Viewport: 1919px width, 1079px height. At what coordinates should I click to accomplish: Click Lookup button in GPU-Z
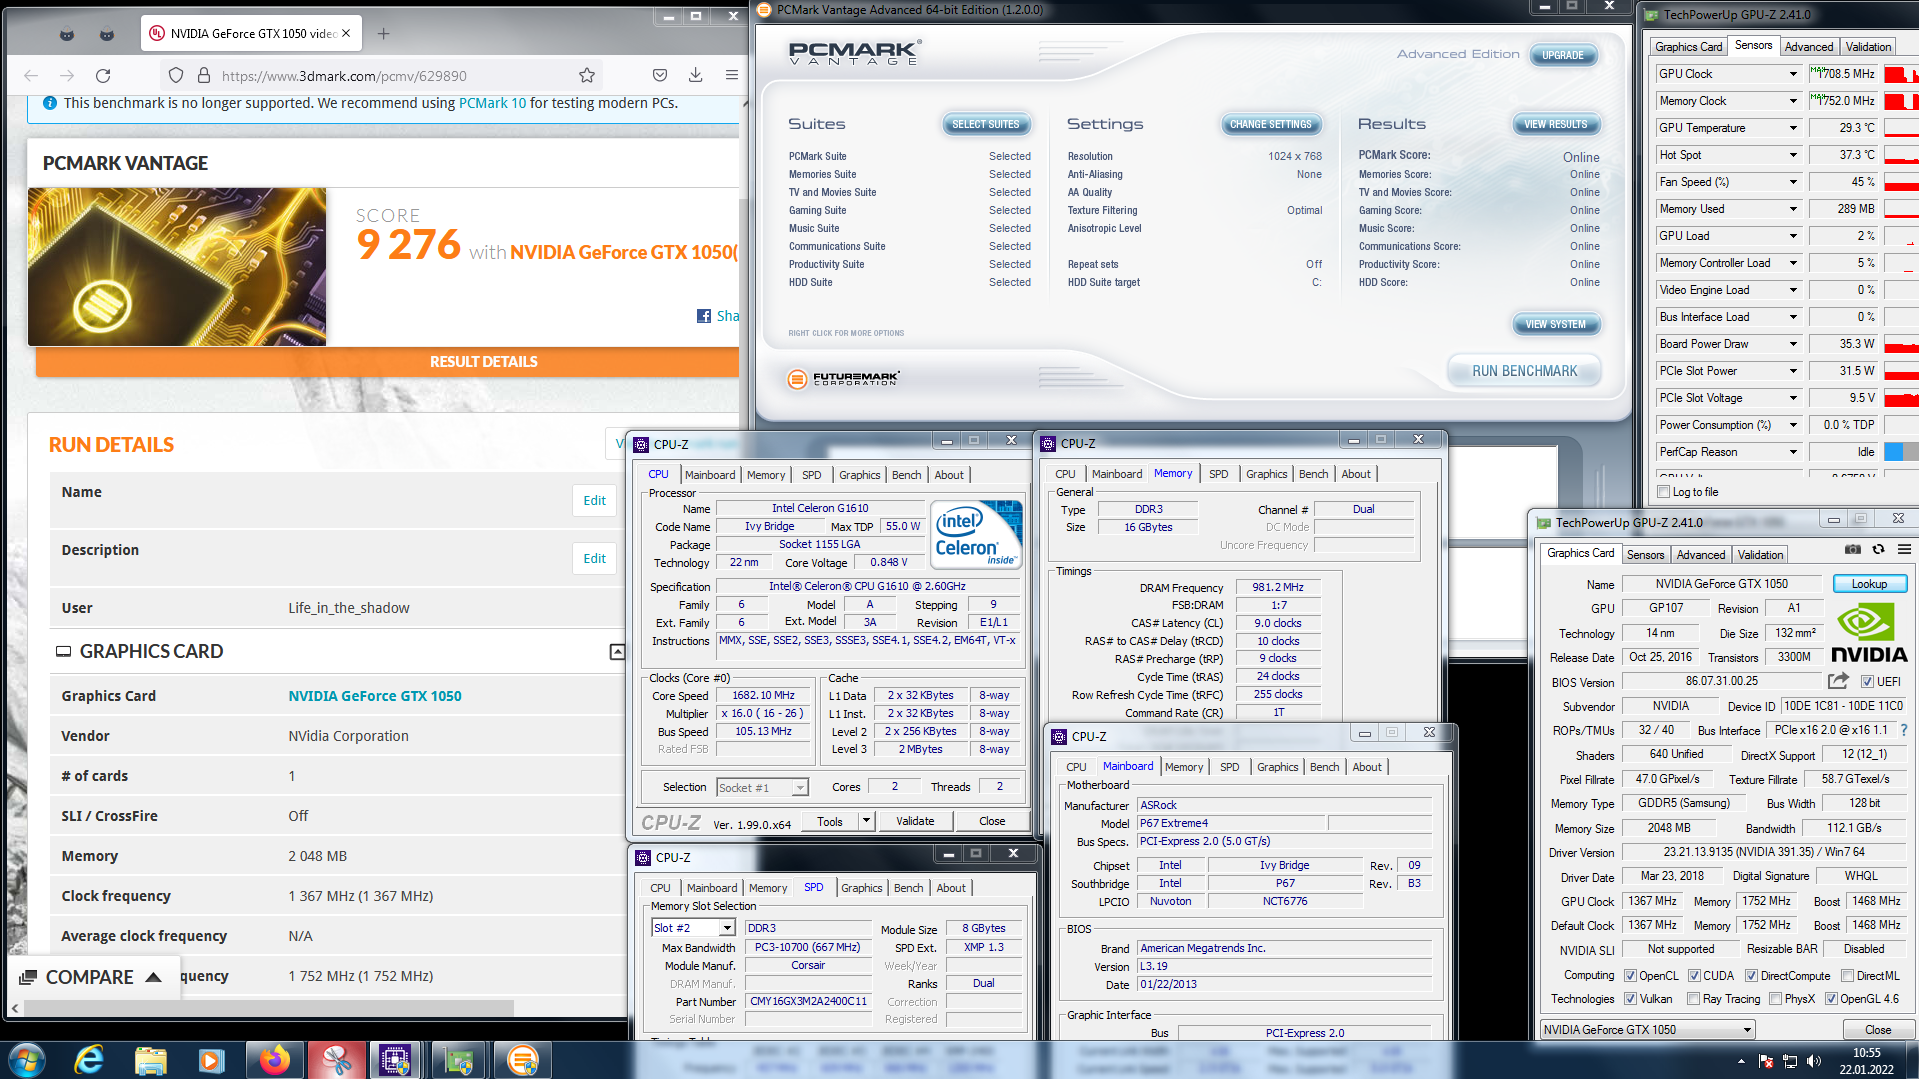[x=1869, y=584]
